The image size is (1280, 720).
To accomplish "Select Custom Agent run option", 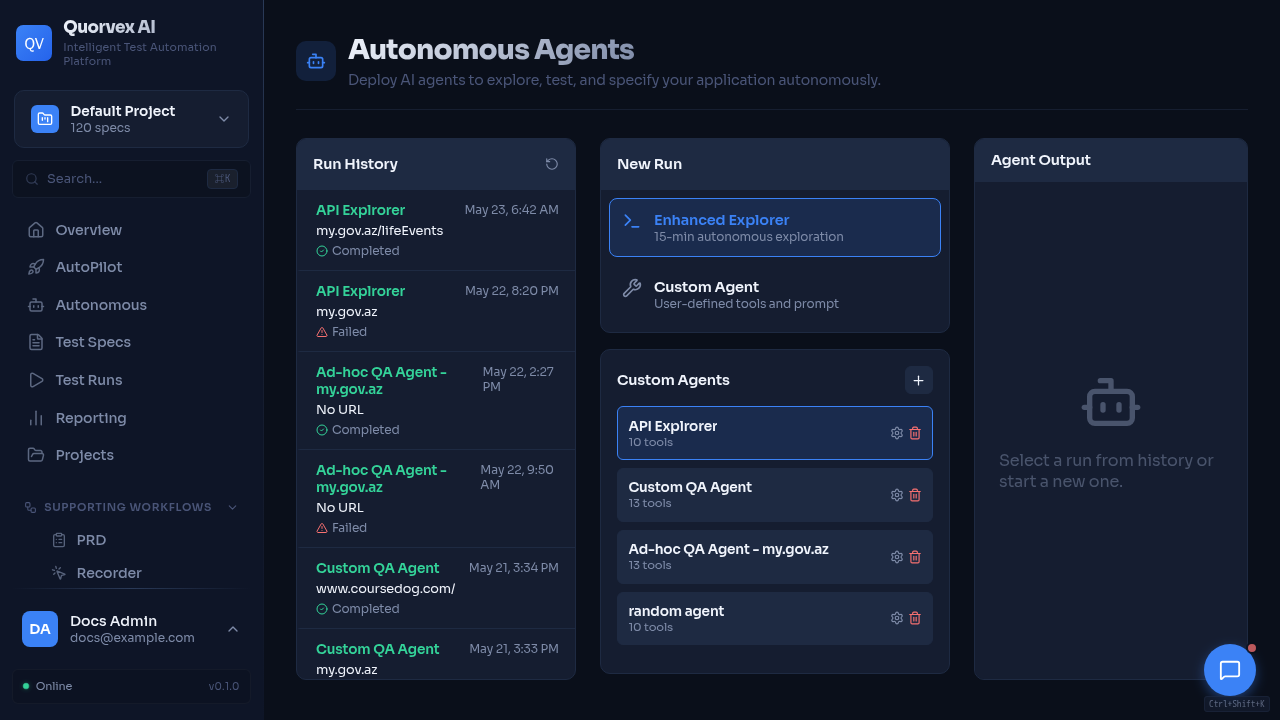I will pyautogui.click(x=775, y=294).
